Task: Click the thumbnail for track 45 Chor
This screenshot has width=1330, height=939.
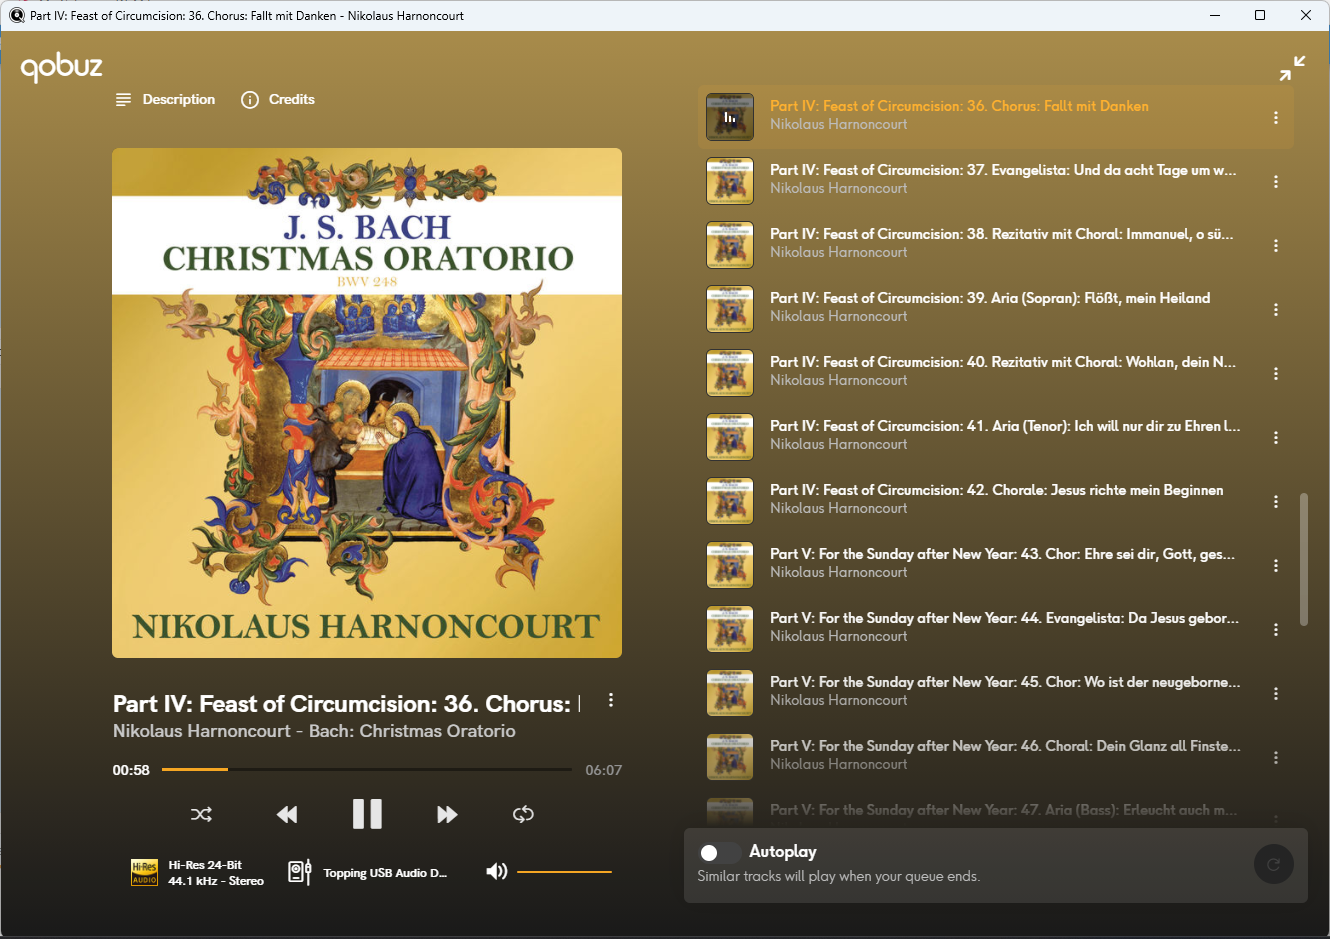Action: click(730, 693)
